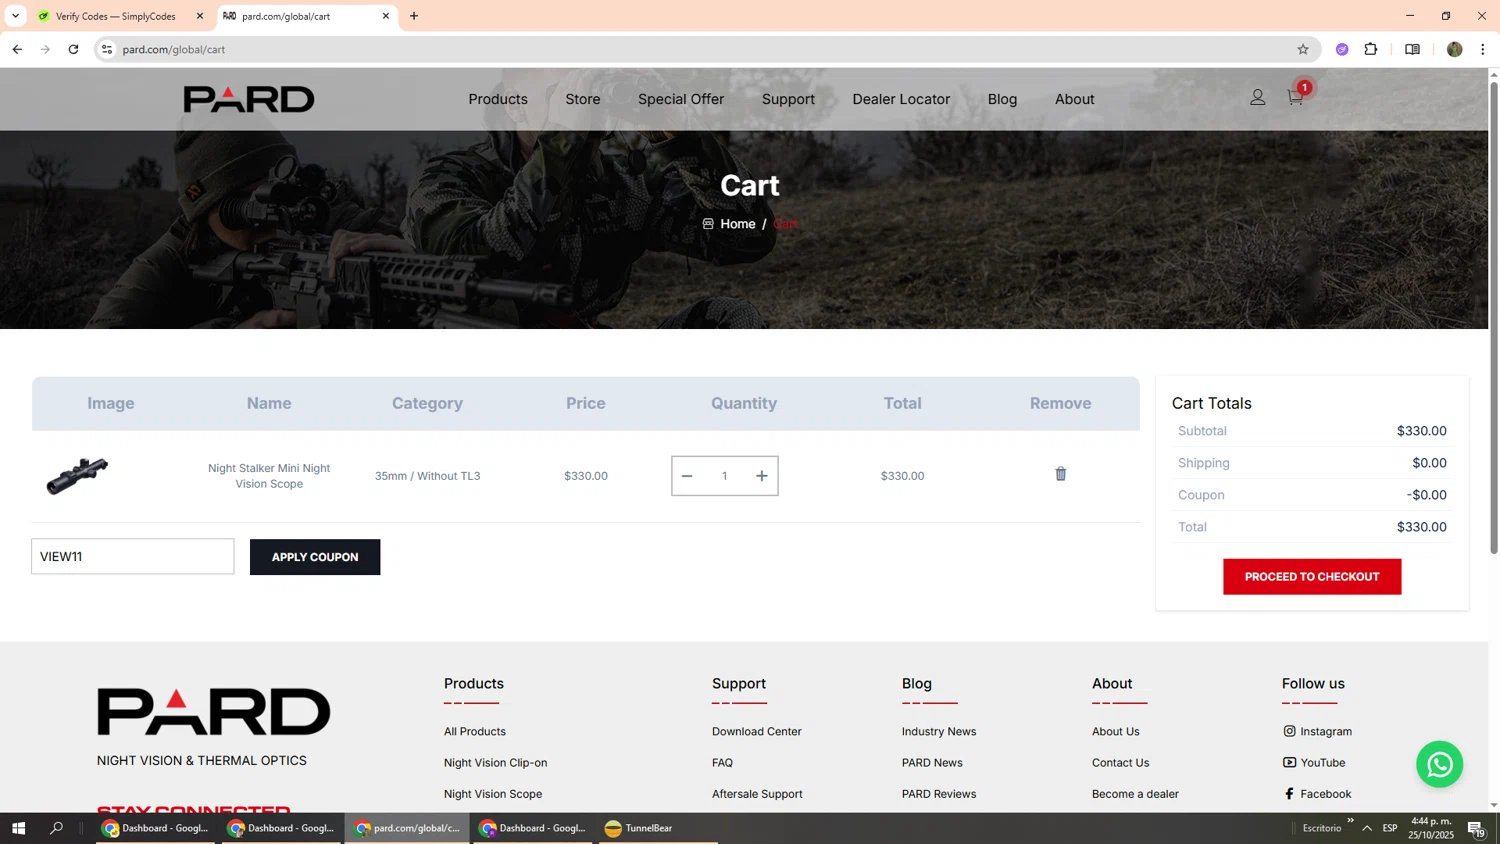Switch to TunnelBear in the taskbar
1500x844 pixels.
[639, 828]
